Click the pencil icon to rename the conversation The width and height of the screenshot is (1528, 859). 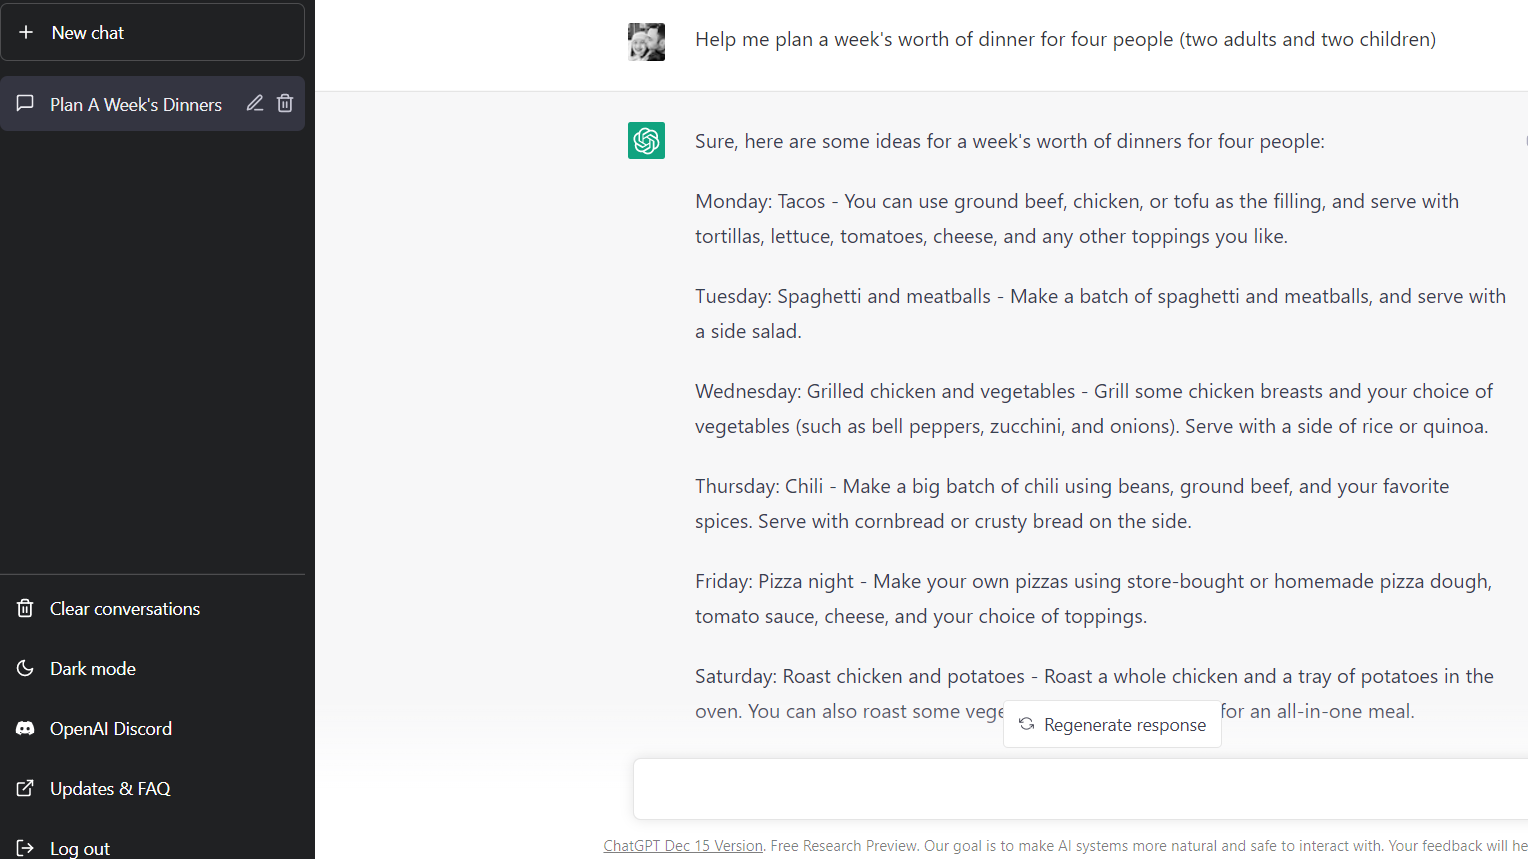click(x=255, y=103)
